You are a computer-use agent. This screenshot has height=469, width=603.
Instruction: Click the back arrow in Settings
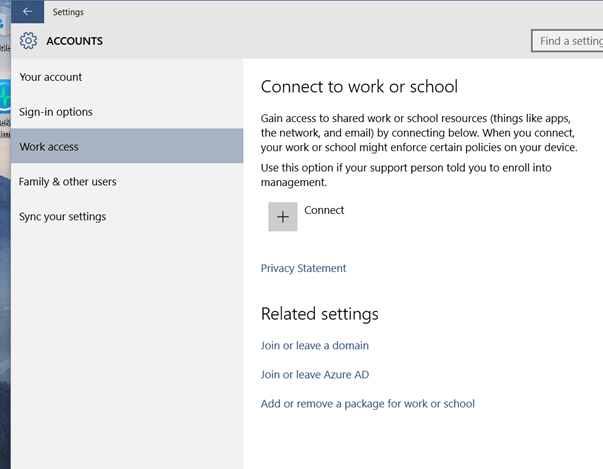(27, 12)
